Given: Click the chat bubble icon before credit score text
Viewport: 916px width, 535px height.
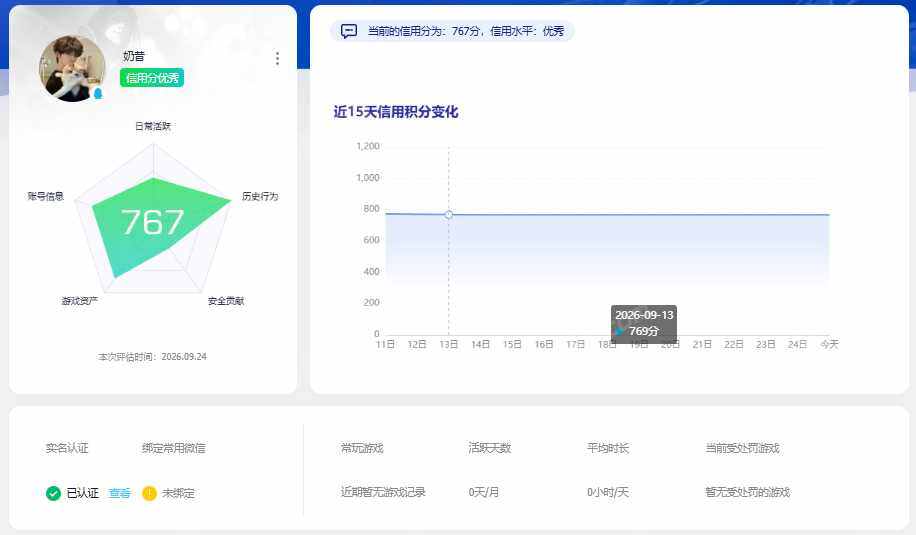Looking at the screenshot, I should click(x=349, y=31).
